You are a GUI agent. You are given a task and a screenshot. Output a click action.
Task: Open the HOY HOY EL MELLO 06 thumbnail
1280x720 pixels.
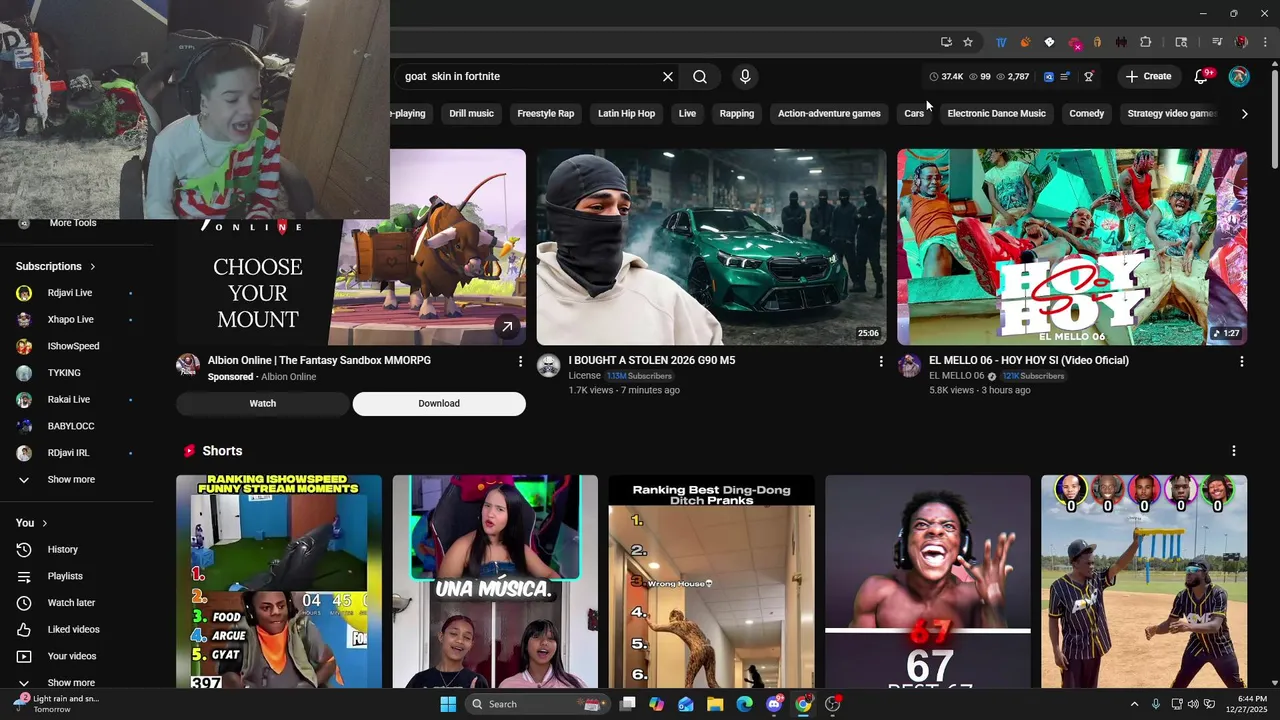(x=1072, y=247)
